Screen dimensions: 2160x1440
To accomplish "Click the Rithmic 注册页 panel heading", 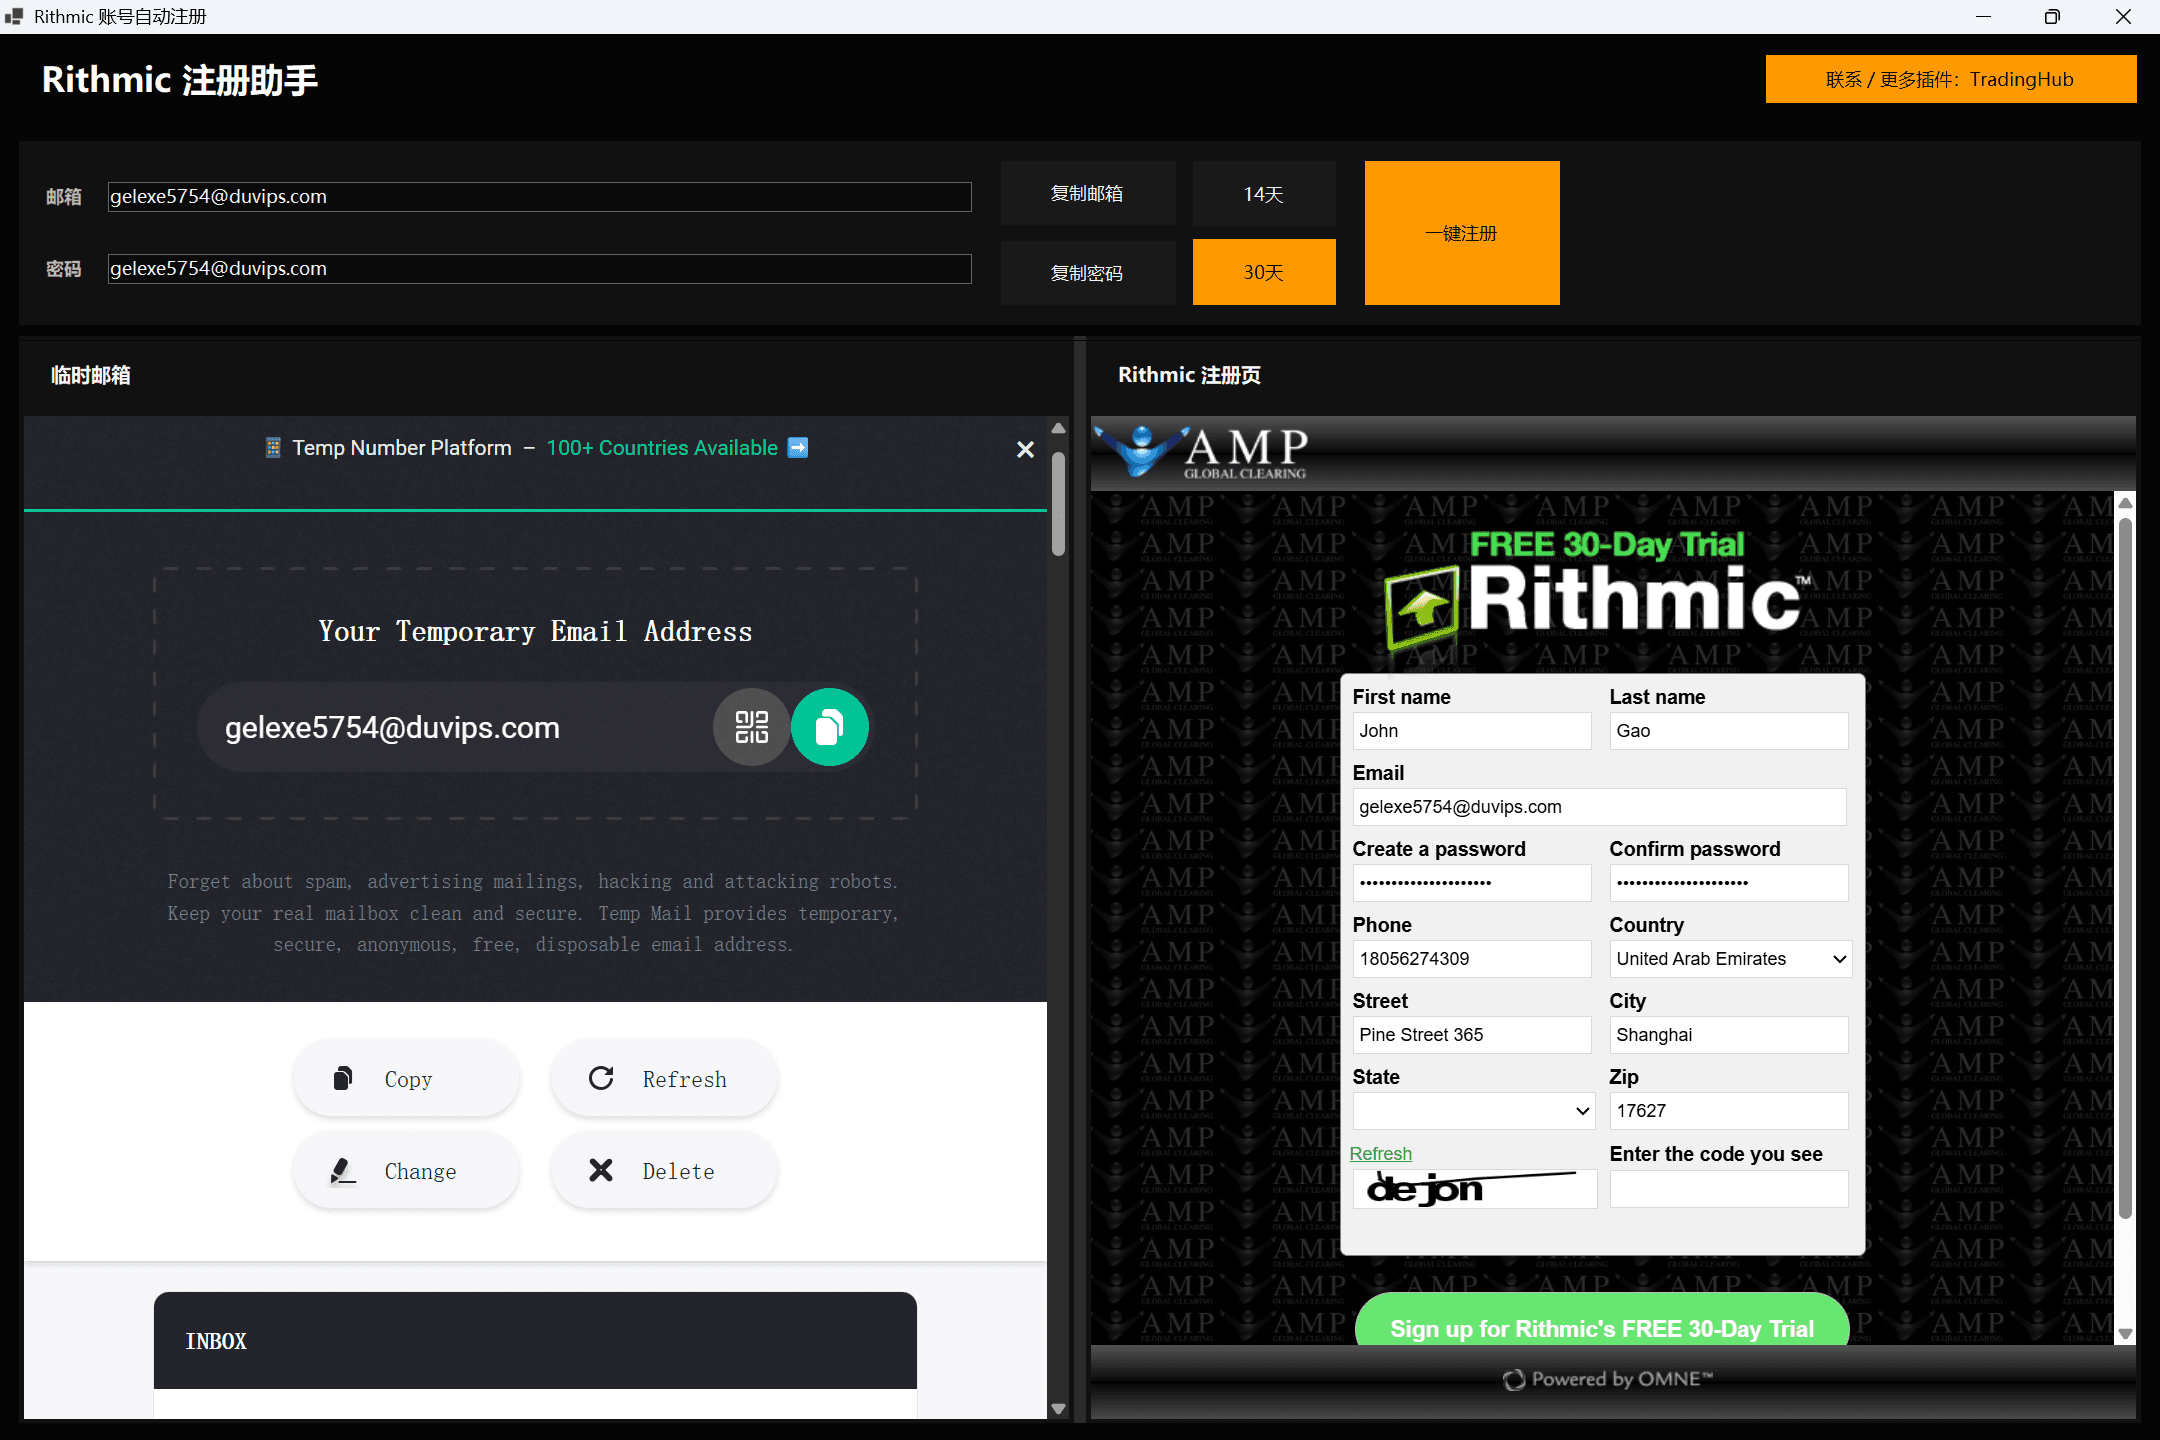I will click(x=1189, y=375).
